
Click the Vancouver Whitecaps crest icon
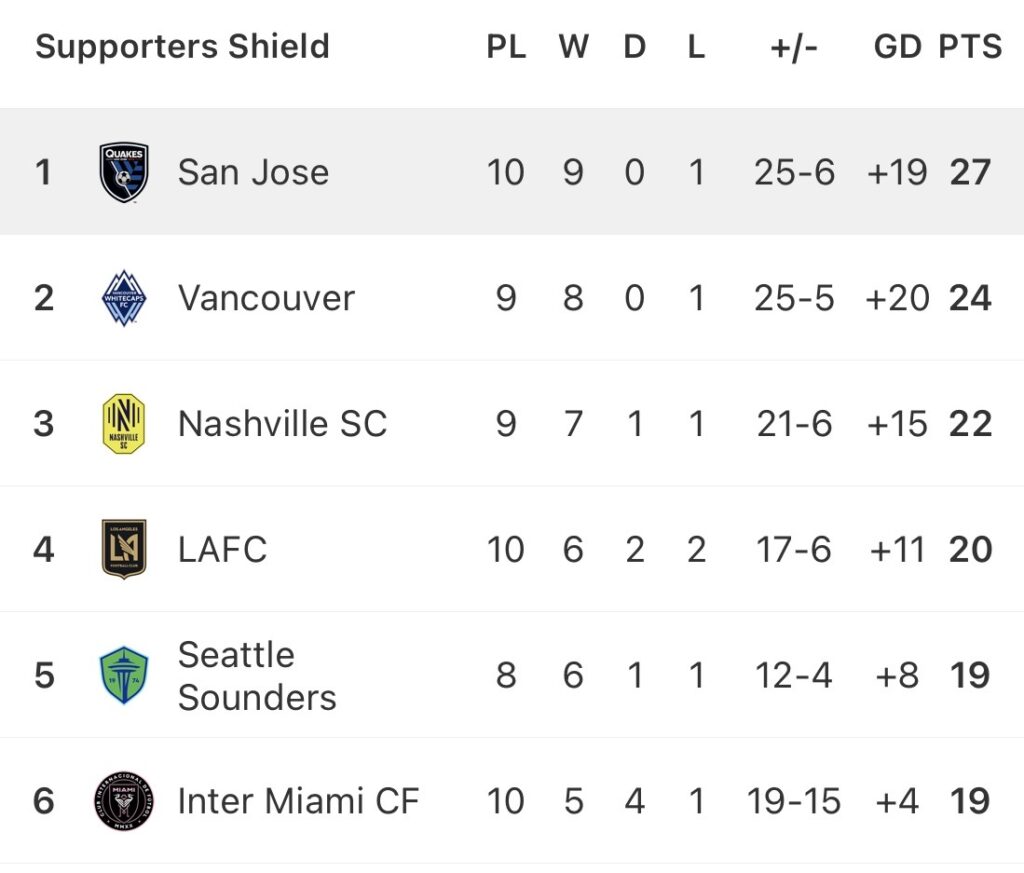click(x=124, y=298)
